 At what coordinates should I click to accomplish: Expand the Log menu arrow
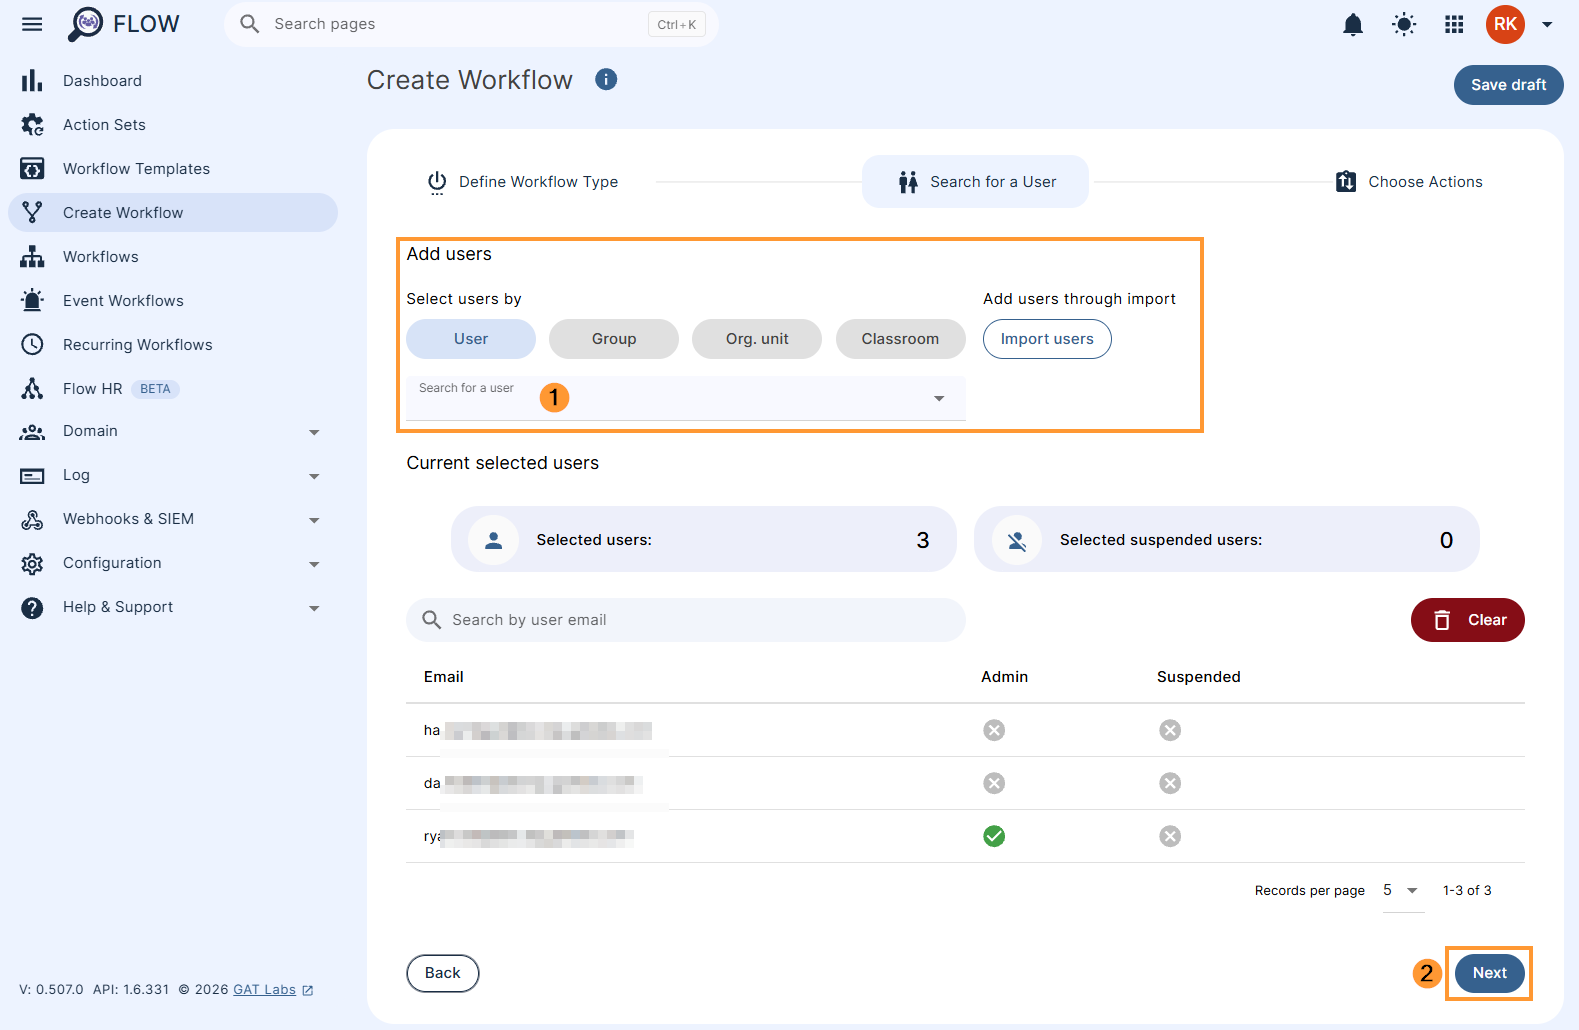[x=314, y=476]
